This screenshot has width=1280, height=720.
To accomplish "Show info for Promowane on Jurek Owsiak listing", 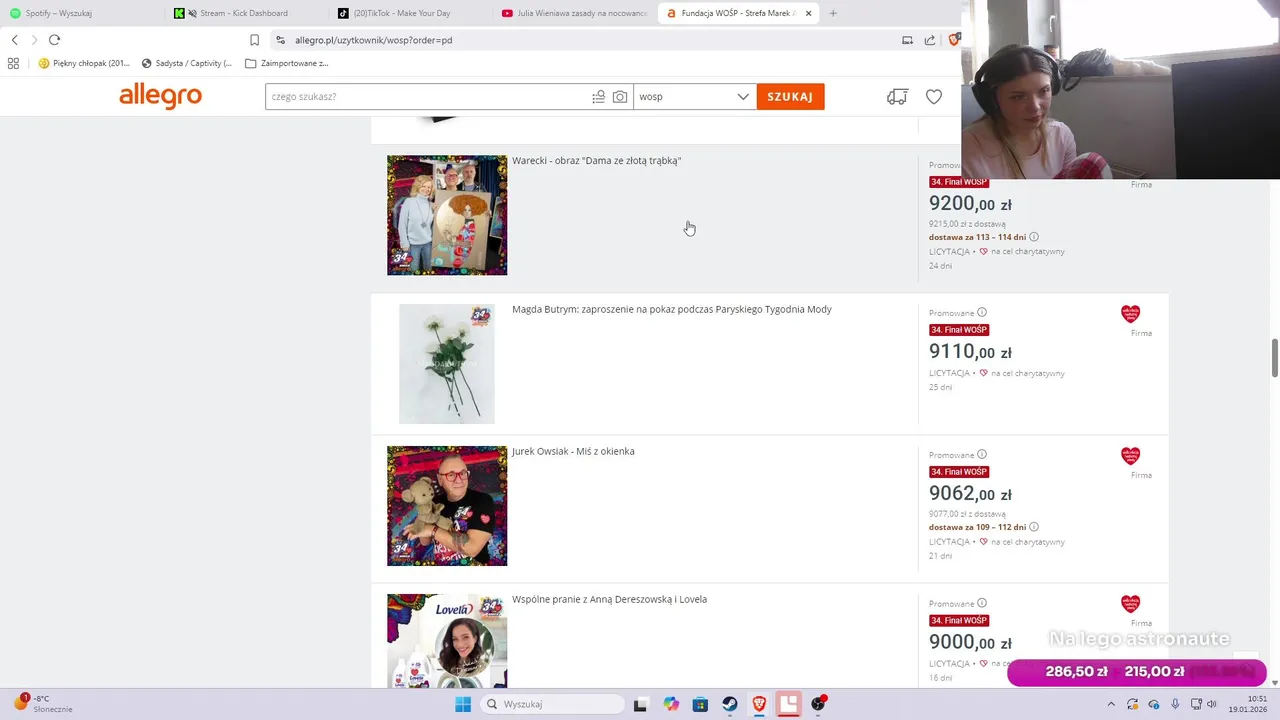I will 981,455.
